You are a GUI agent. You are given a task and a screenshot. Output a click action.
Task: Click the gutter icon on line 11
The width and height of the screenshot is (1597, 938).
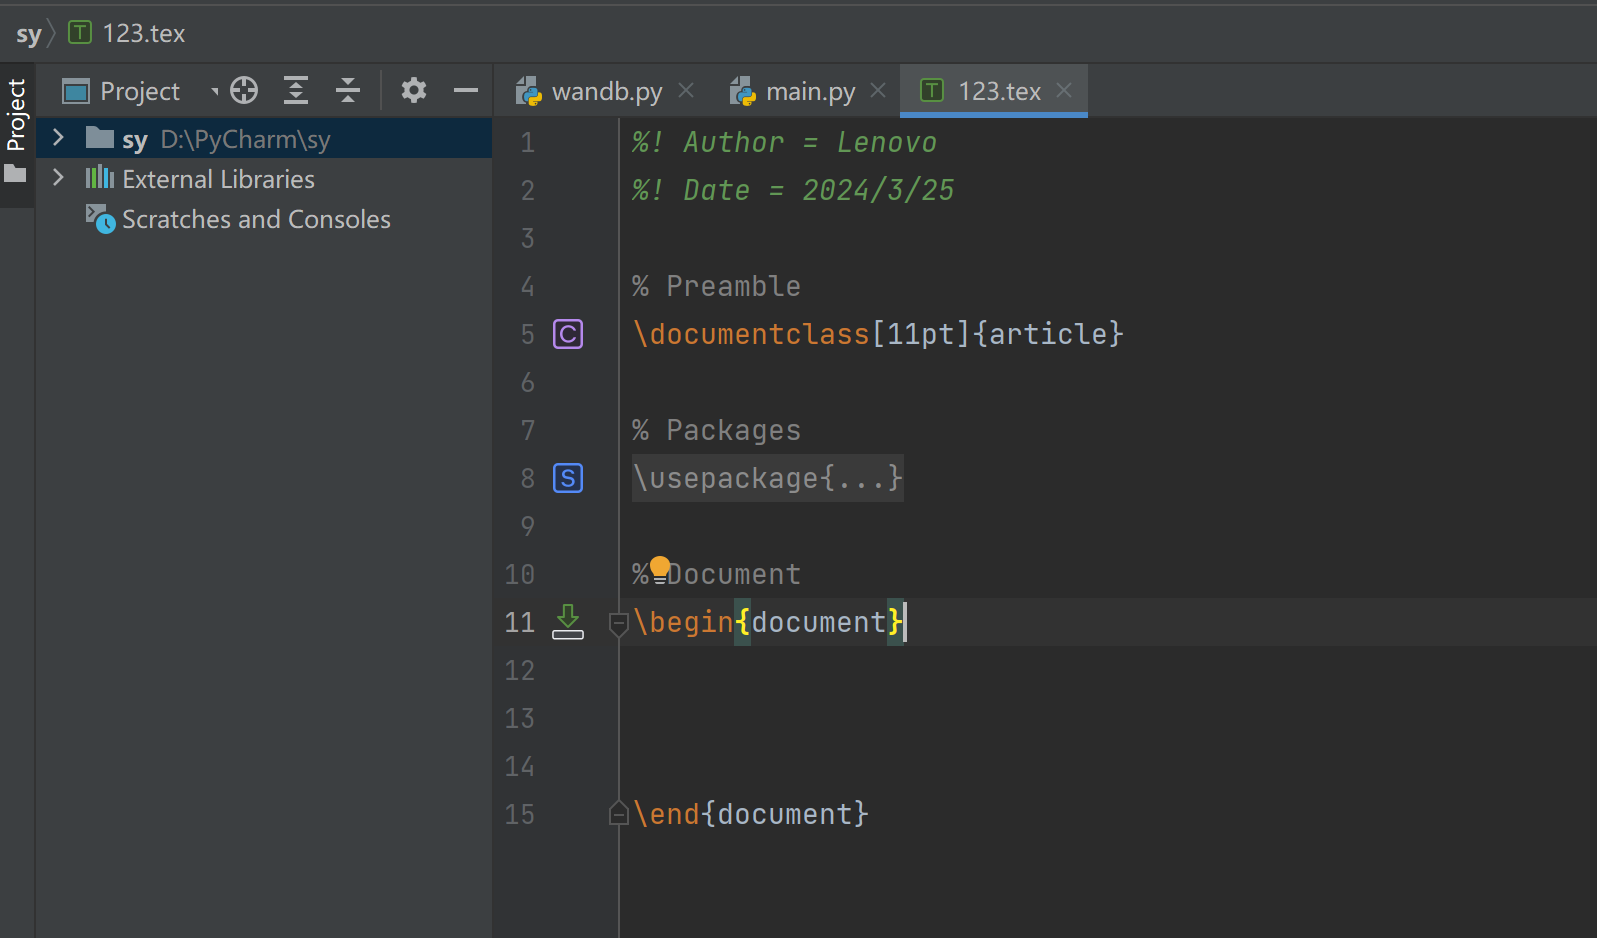[568, 621]
